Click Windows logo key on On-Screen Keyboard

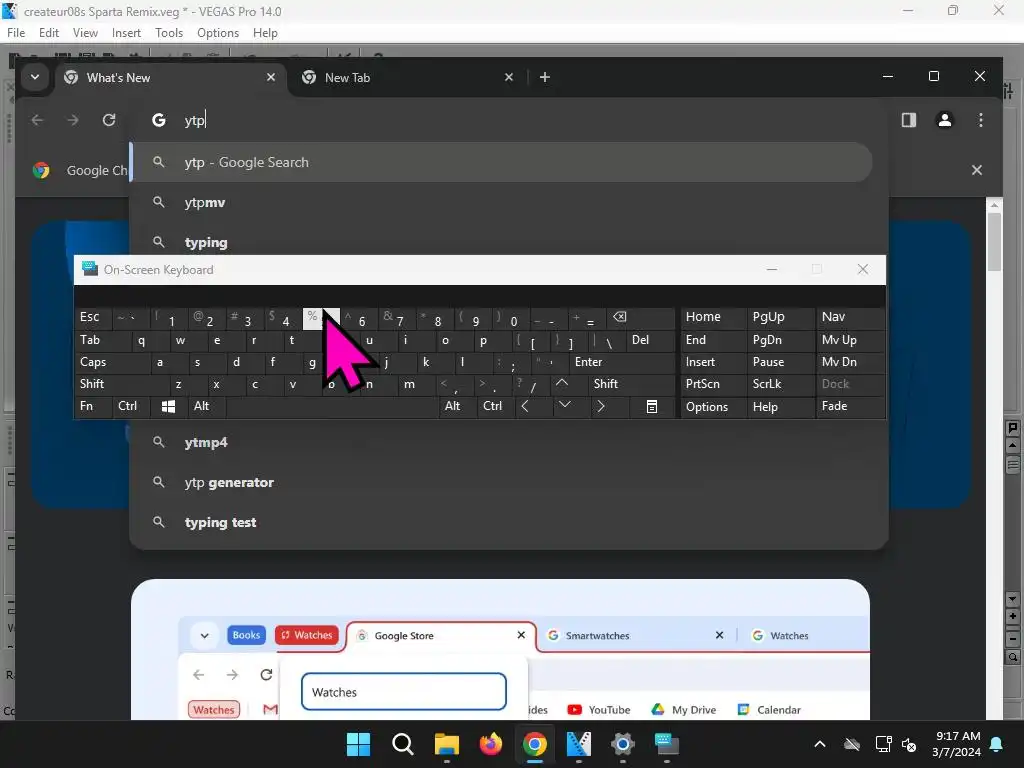tap(168, 406)
